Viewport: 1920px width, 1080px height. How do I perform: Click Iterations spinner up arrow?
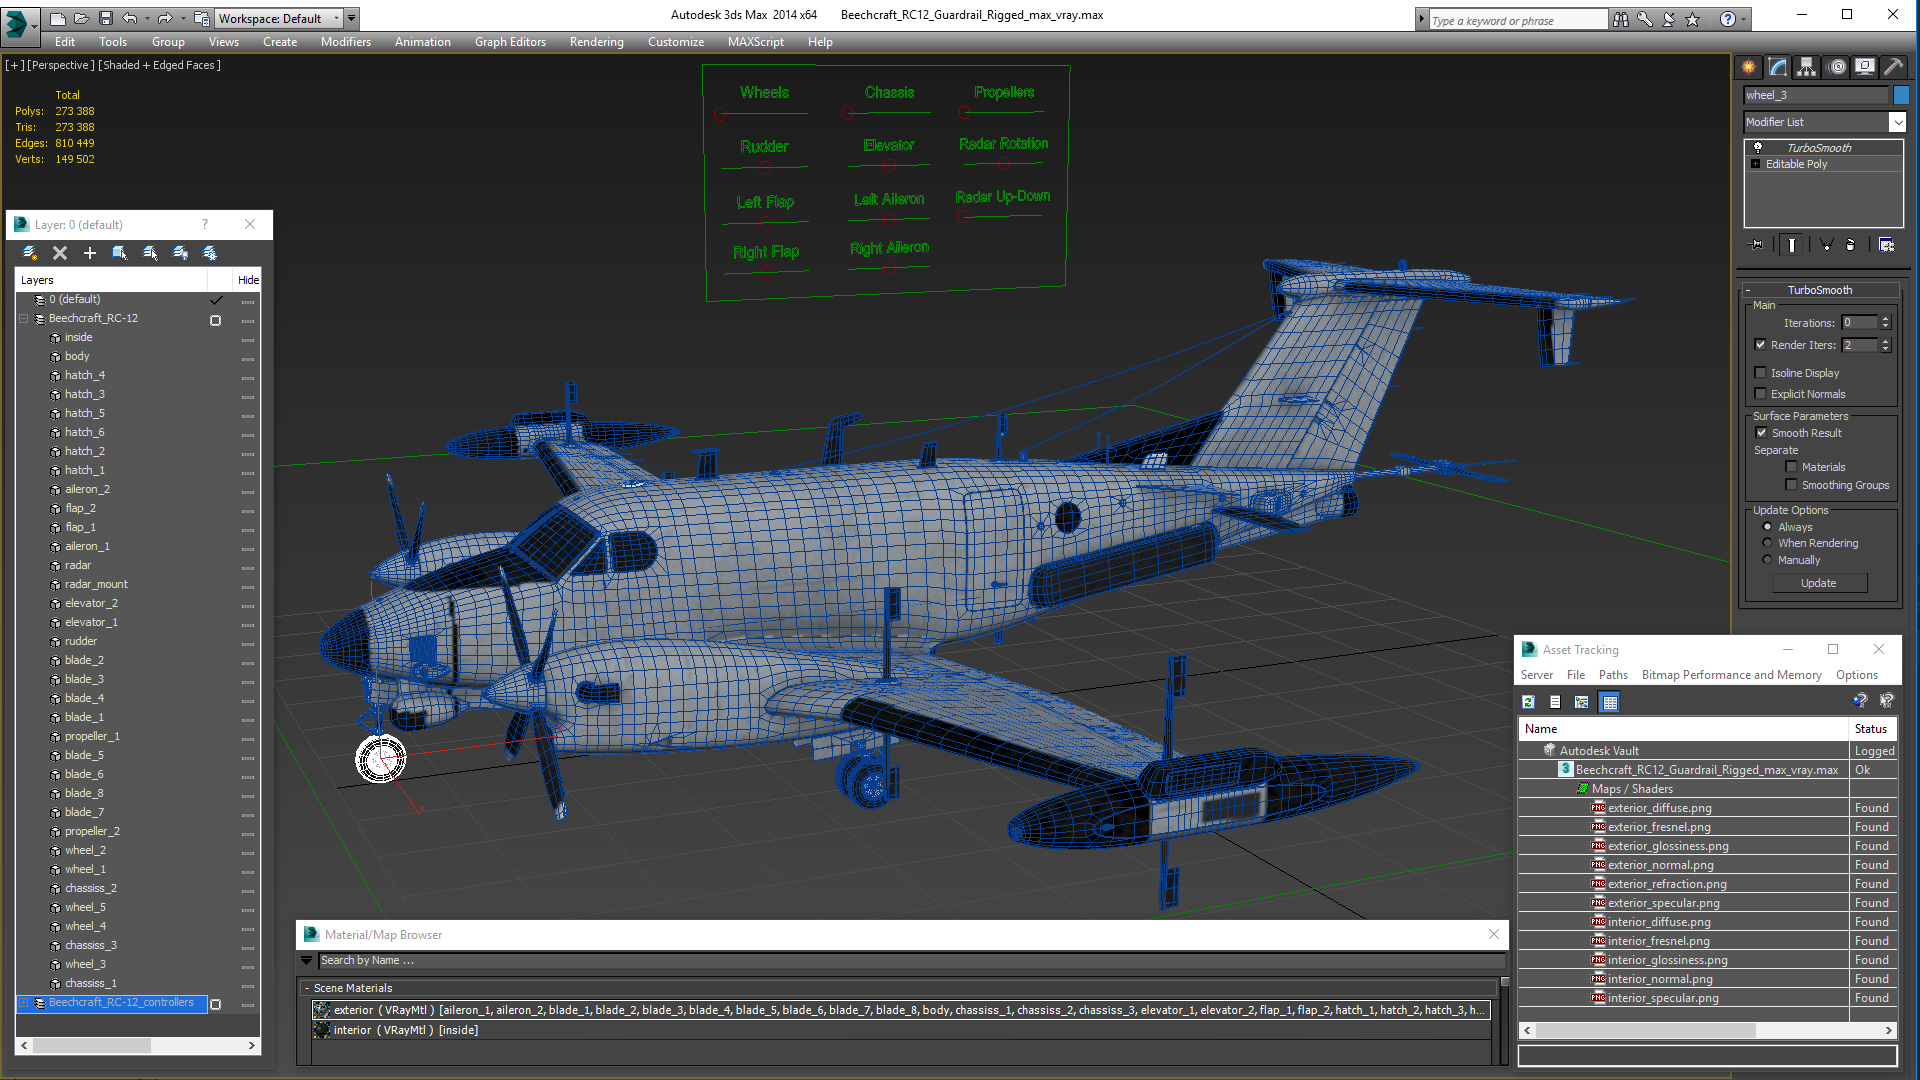pyautogui.click(x=1885, y=319)
